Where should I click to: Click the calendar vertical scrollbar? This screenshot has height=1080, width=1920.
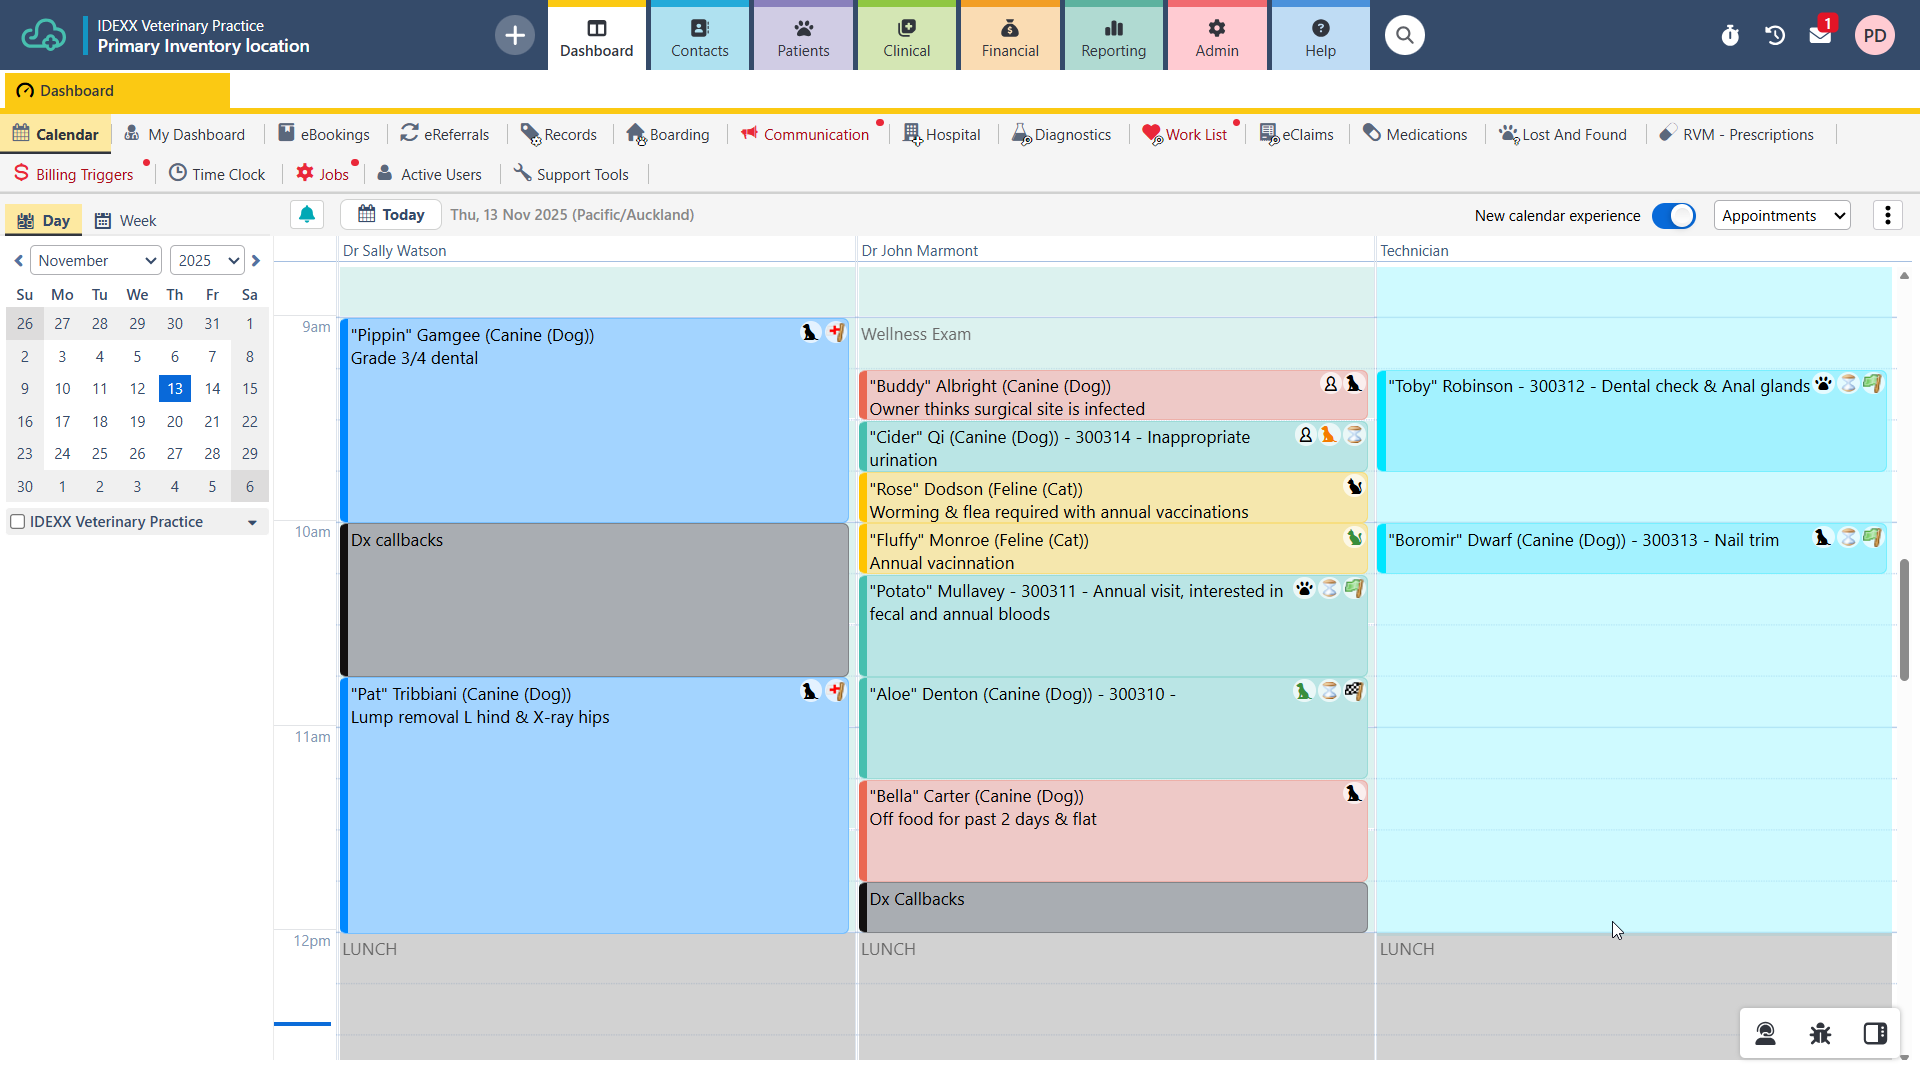point(1904,620)
